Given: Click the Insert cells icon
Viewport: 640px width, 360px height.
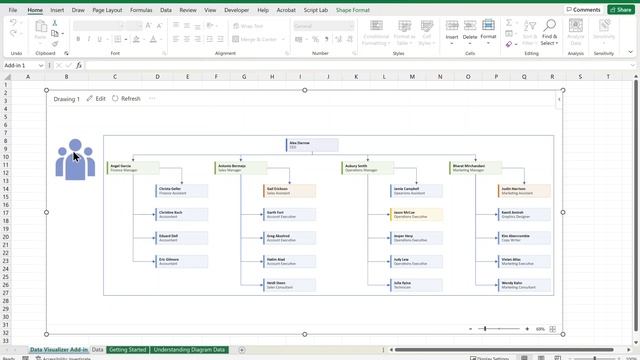Looking at the screenshot, I should [452, 26].
